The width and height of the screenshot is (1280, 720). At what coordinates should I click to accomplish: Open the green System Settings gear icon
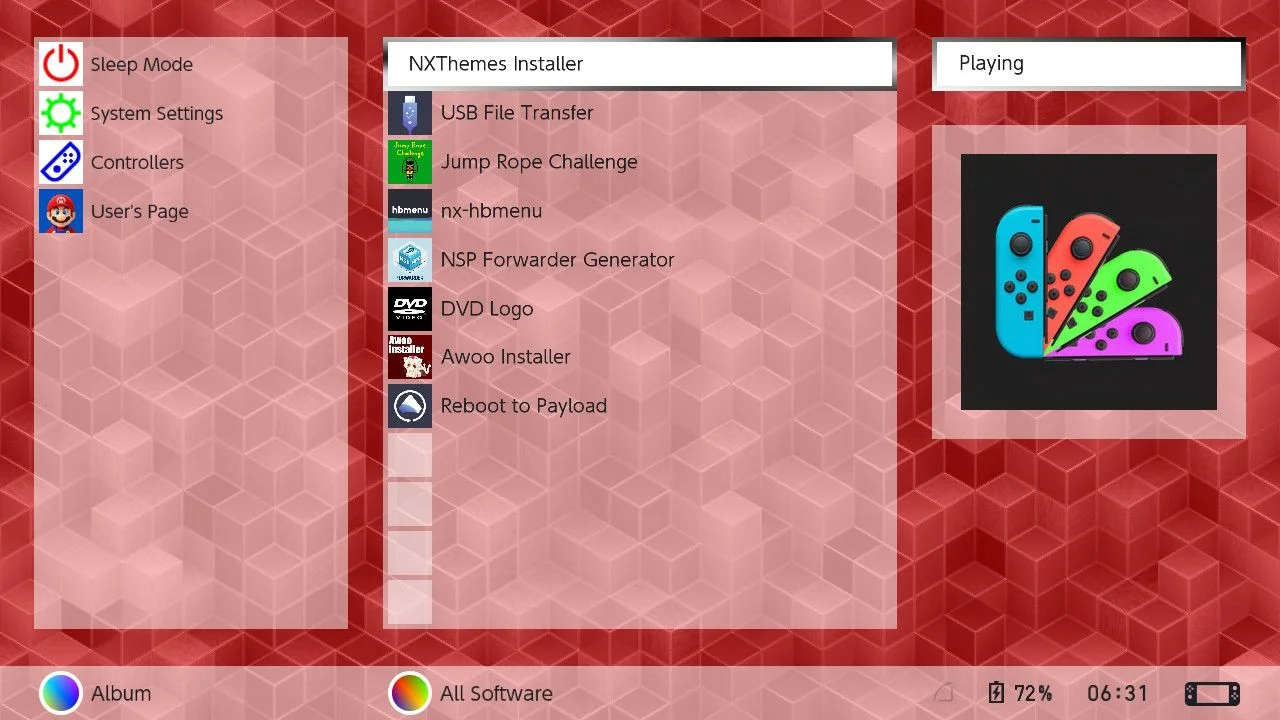coord(61,113)
